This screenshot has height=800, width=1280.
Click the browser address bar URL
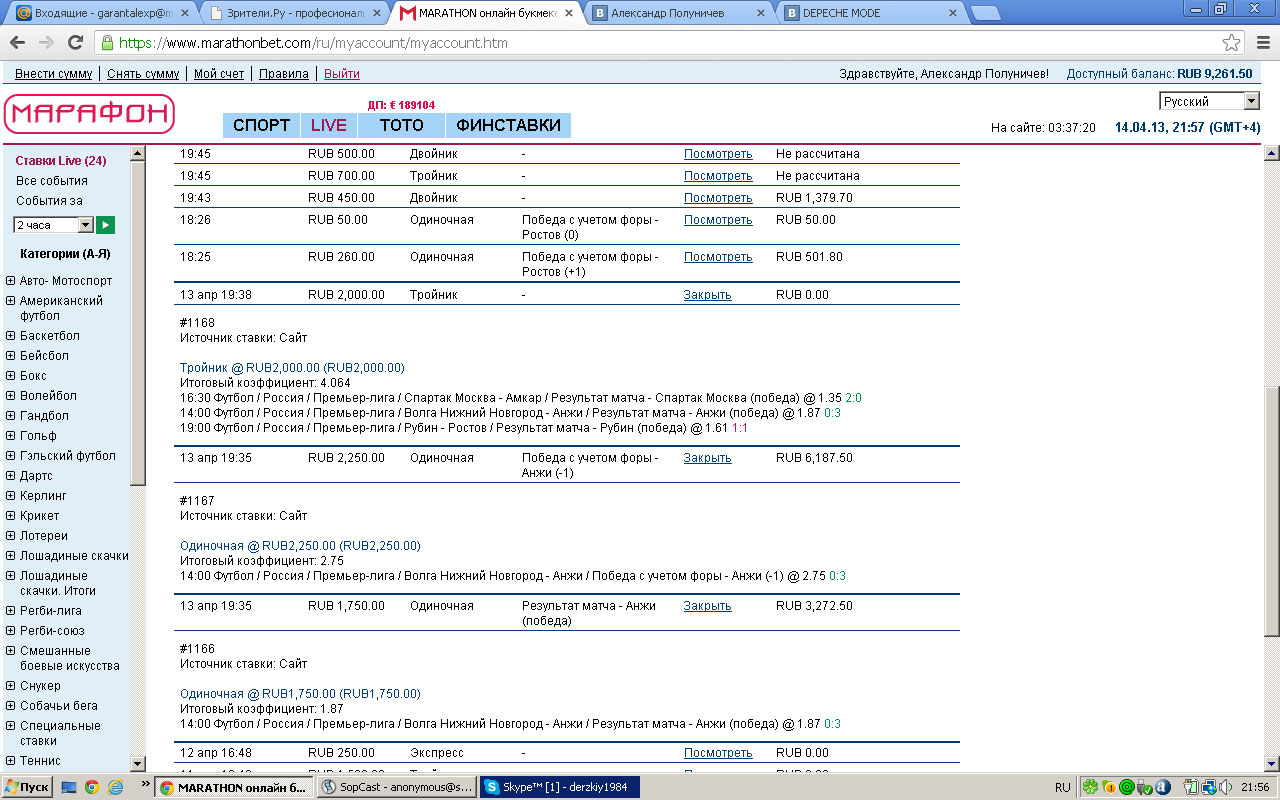(313, 43)
